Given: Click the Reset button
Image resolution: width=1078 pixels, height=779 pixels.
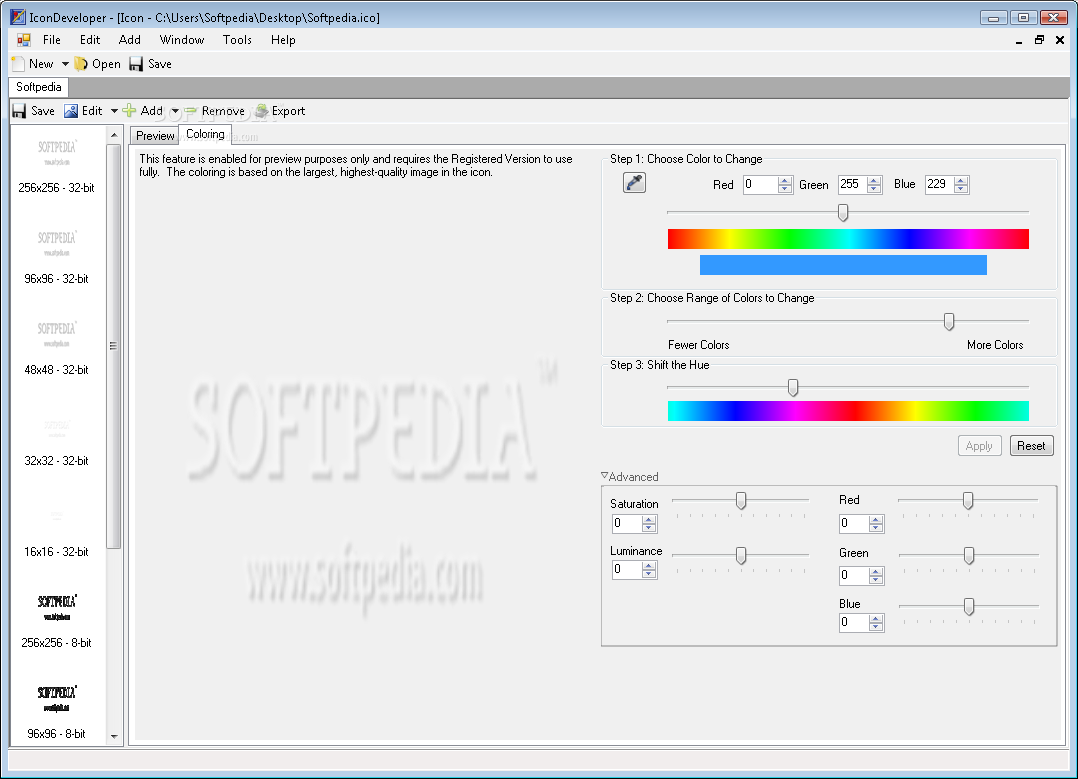Looking at the screenshot, I should (1031, 446).
